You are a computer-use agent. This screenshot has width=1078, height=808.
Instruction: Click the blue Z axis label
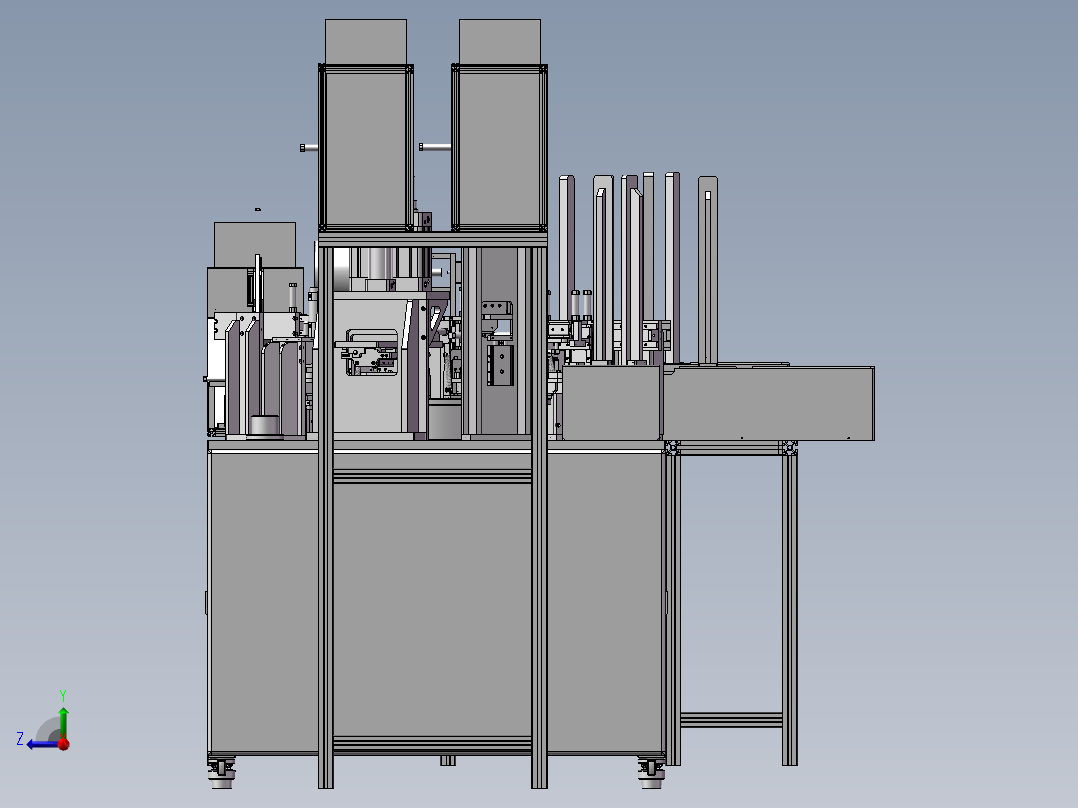[20, 739]
